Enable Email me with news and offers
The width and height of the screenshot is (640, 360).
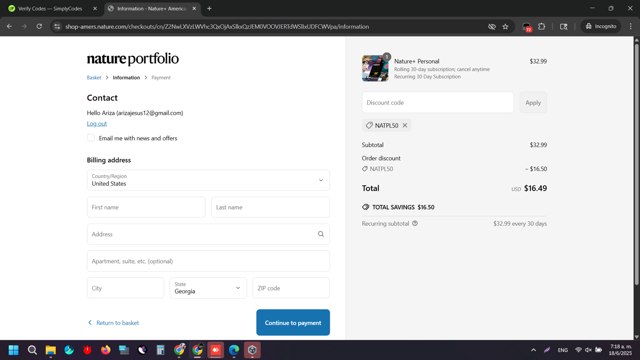click(x=91, y=138)
